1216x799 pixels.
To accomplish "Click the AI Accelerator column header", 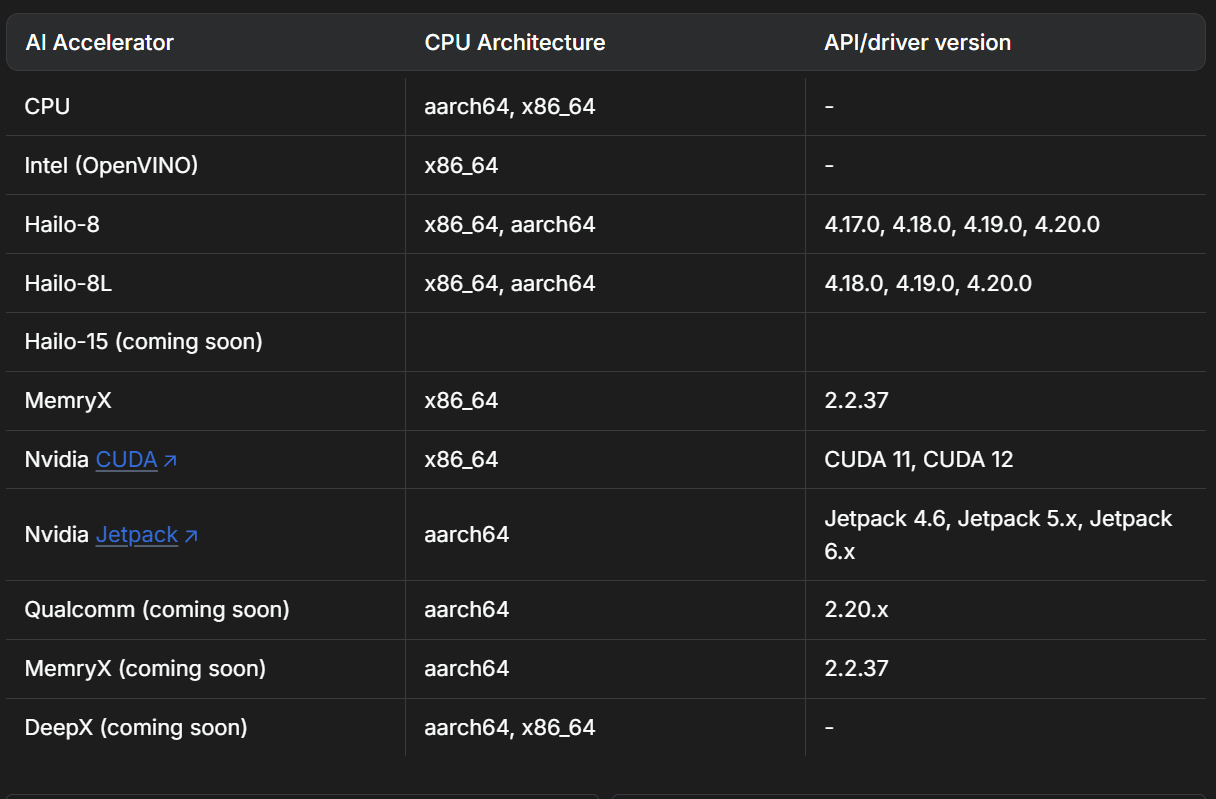I will tap(99, 43).
